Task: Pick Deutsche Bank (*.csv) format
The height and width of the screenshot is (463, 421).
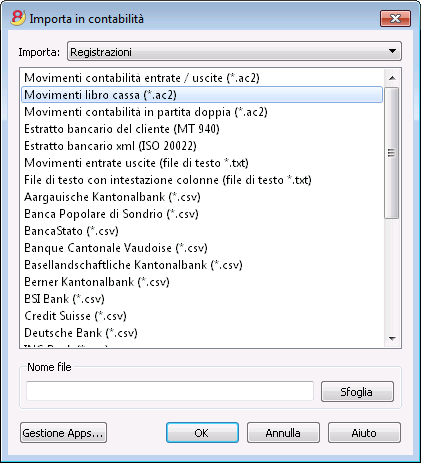Action: click(x=81, y=333)
